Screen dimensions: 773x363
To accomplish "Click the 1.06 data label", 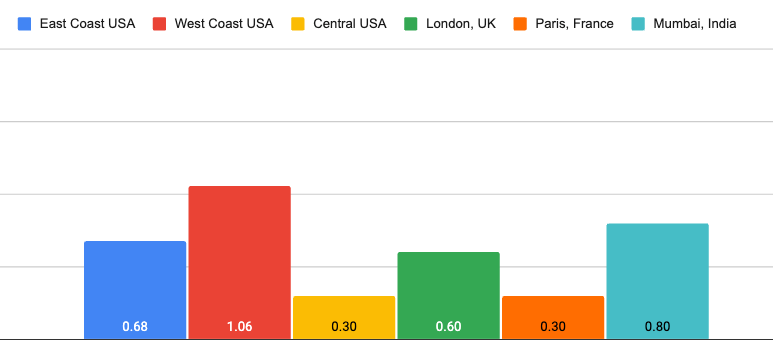I will 240,327.
